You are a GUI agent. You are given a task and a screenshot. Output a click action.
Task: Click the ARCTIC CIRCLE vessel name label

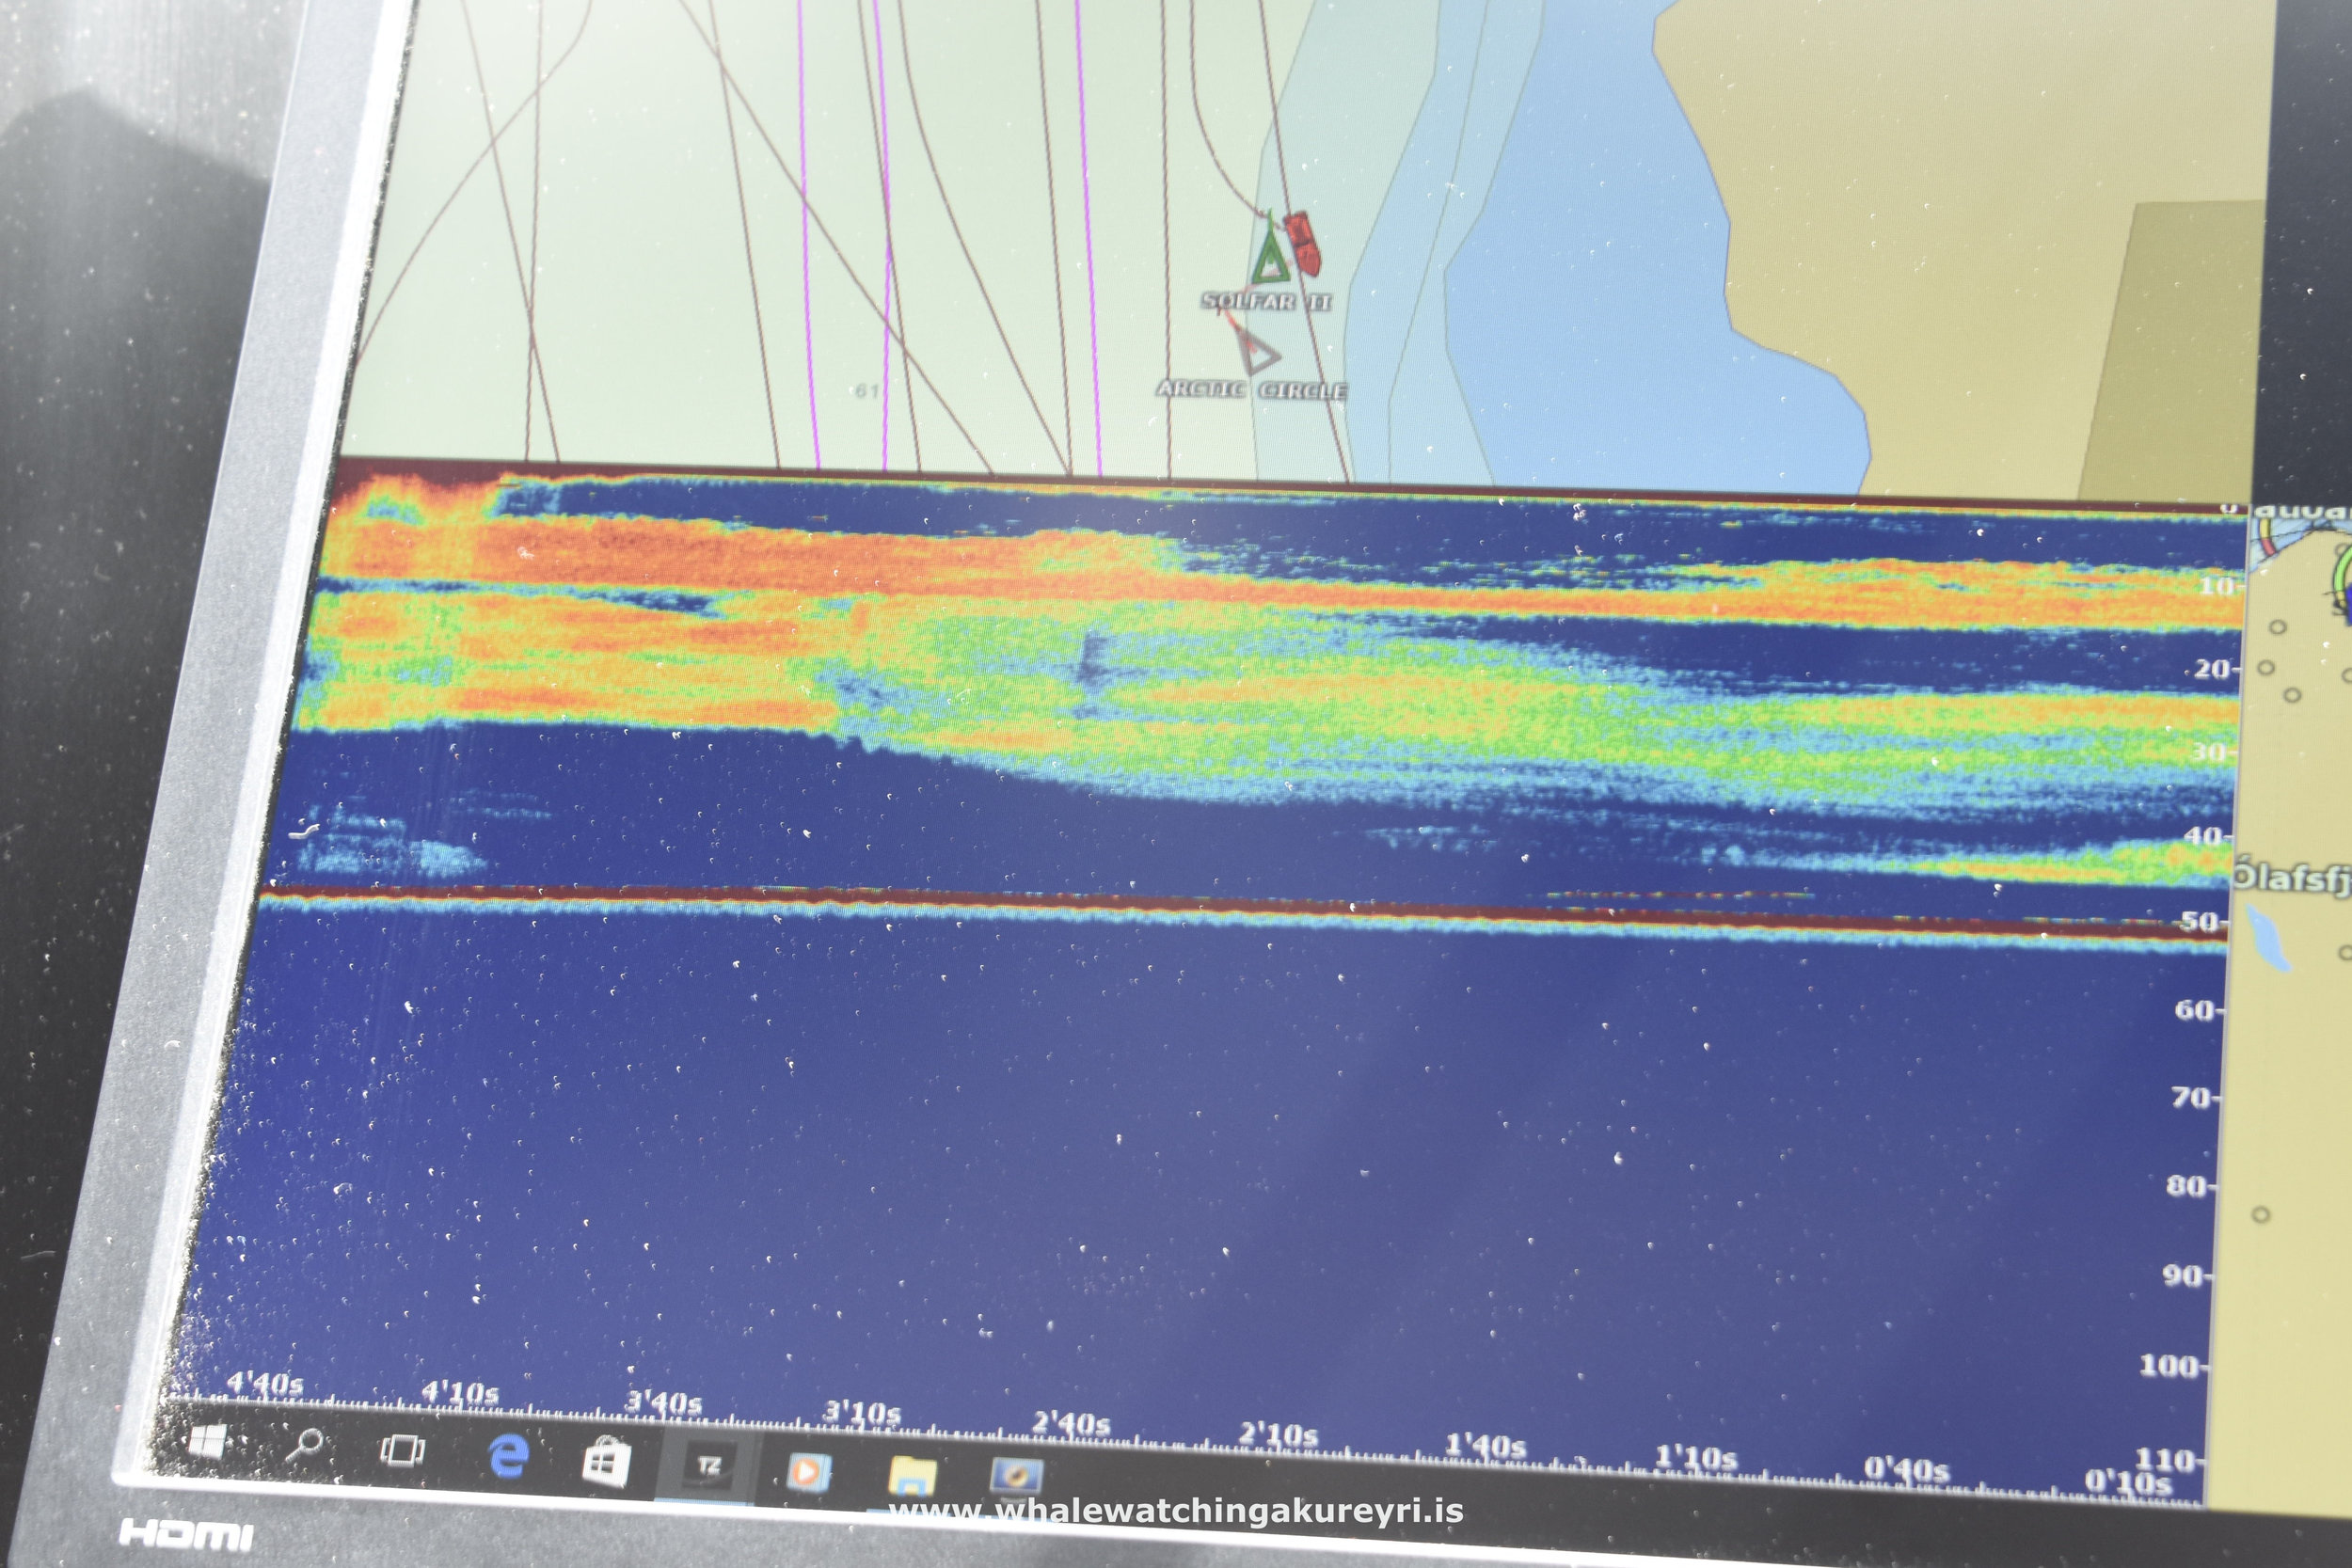coord(1252,389)
